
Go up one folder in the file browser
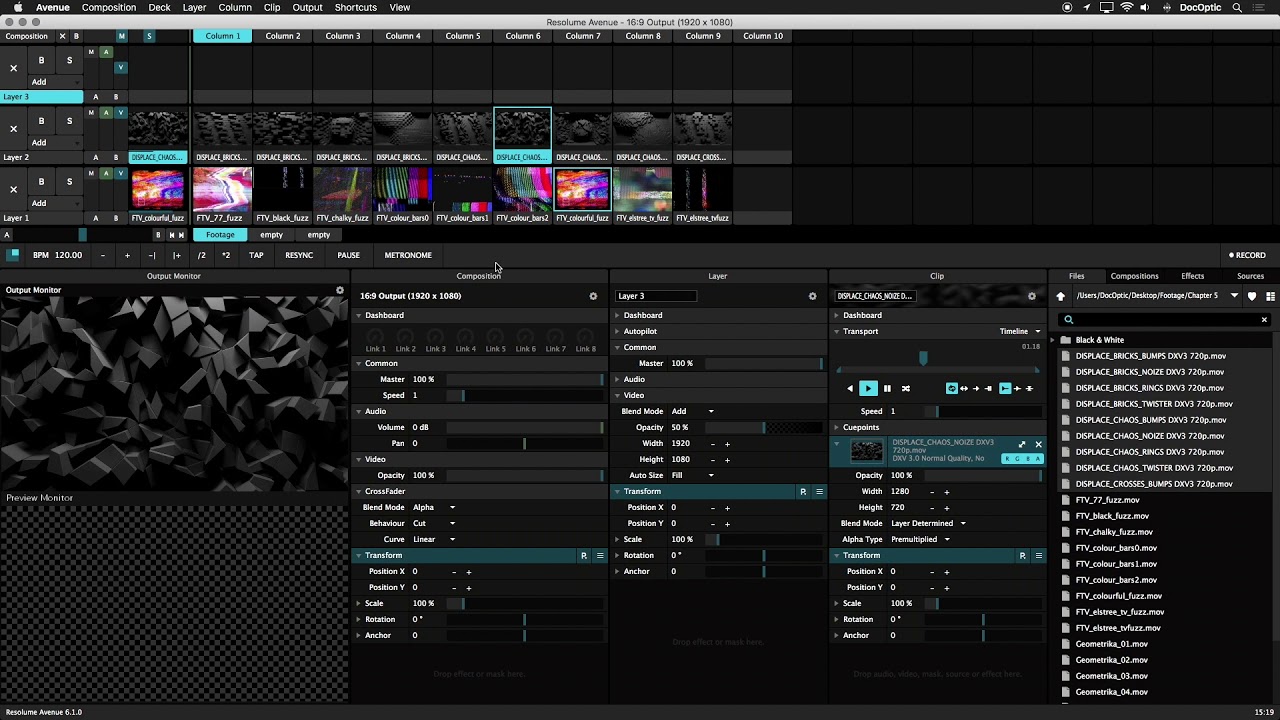[x=1061, y=296]
